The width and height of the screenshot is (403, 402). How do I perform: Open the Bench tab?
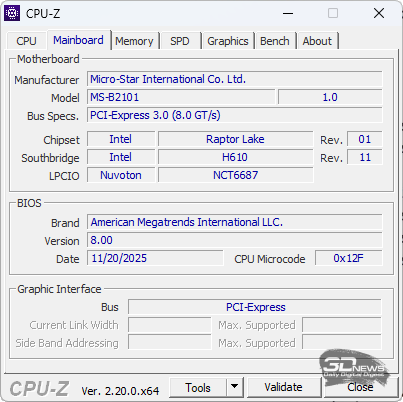[x=275, y=41]
